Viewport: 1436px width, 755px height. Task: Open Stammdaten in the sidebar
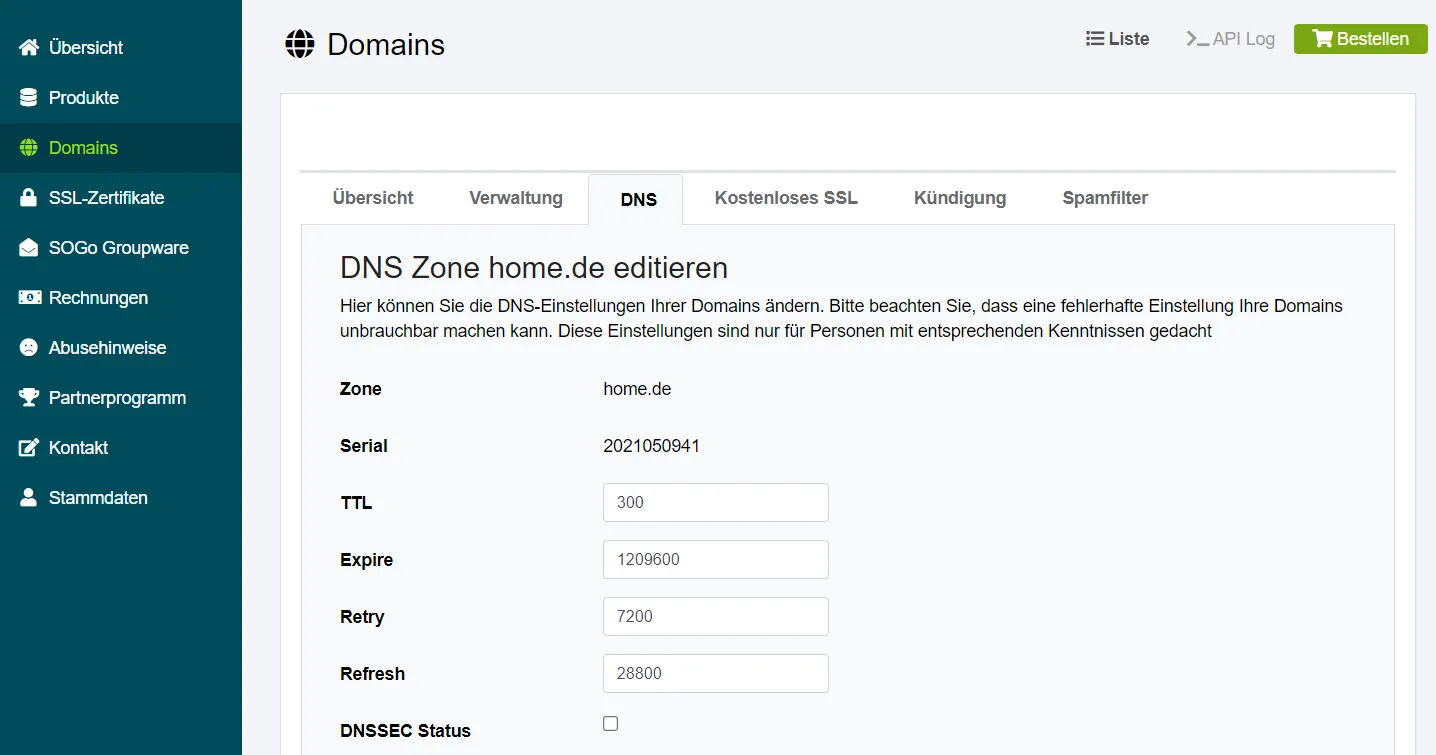[x=121, y=497]
